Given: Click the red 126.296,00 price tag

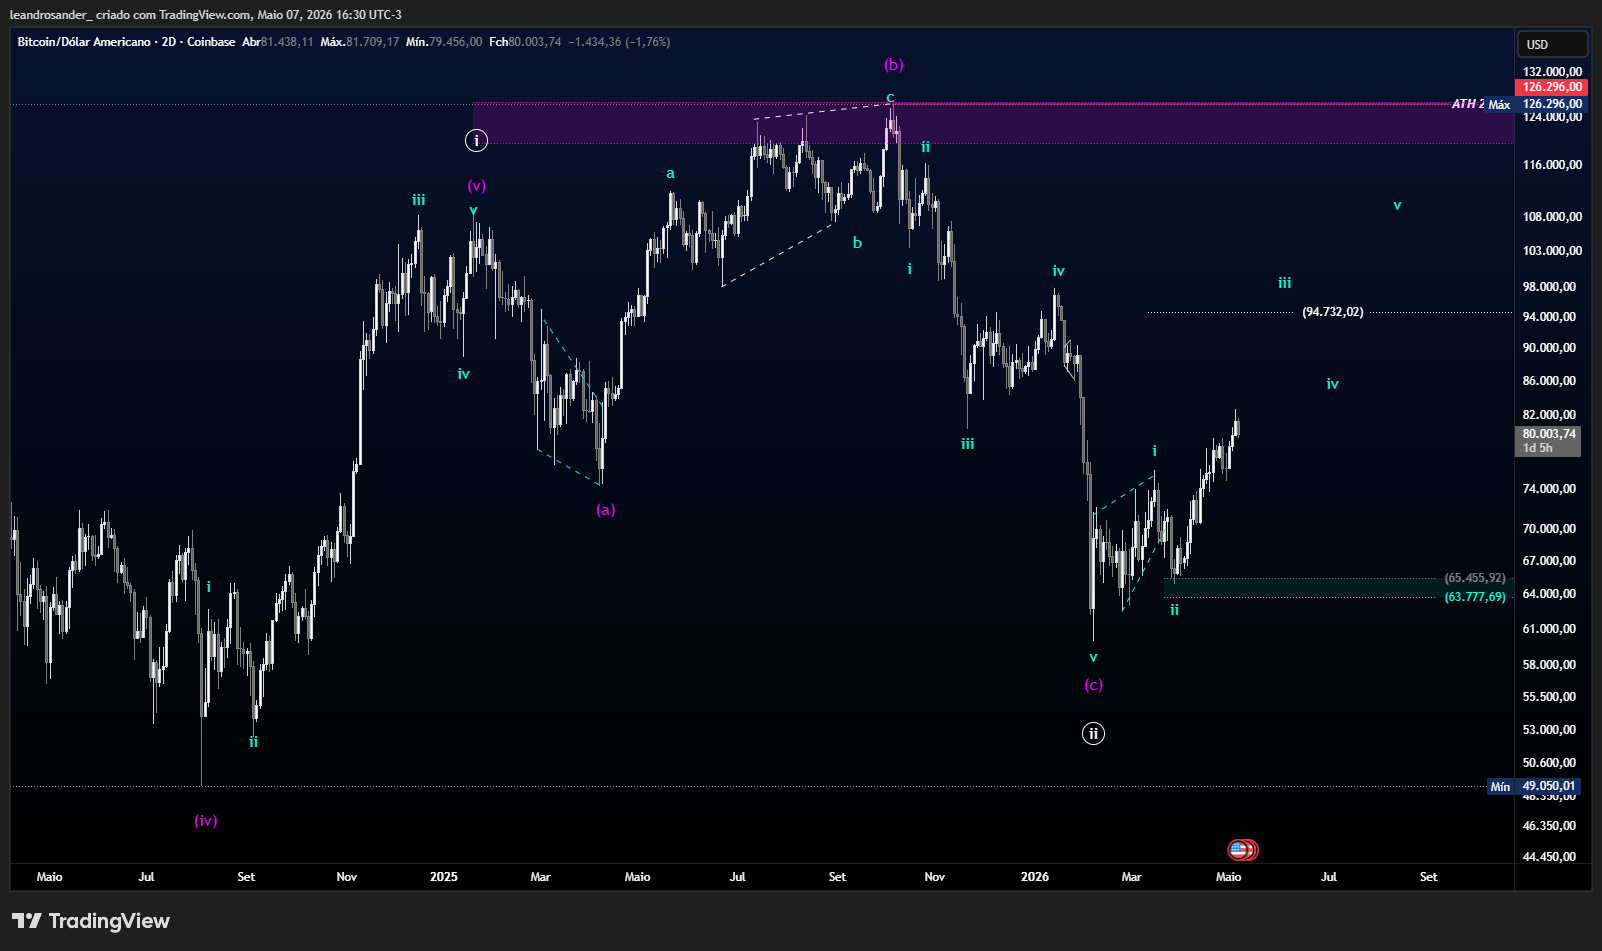Looking at the screenshot, I should 1551,87.
